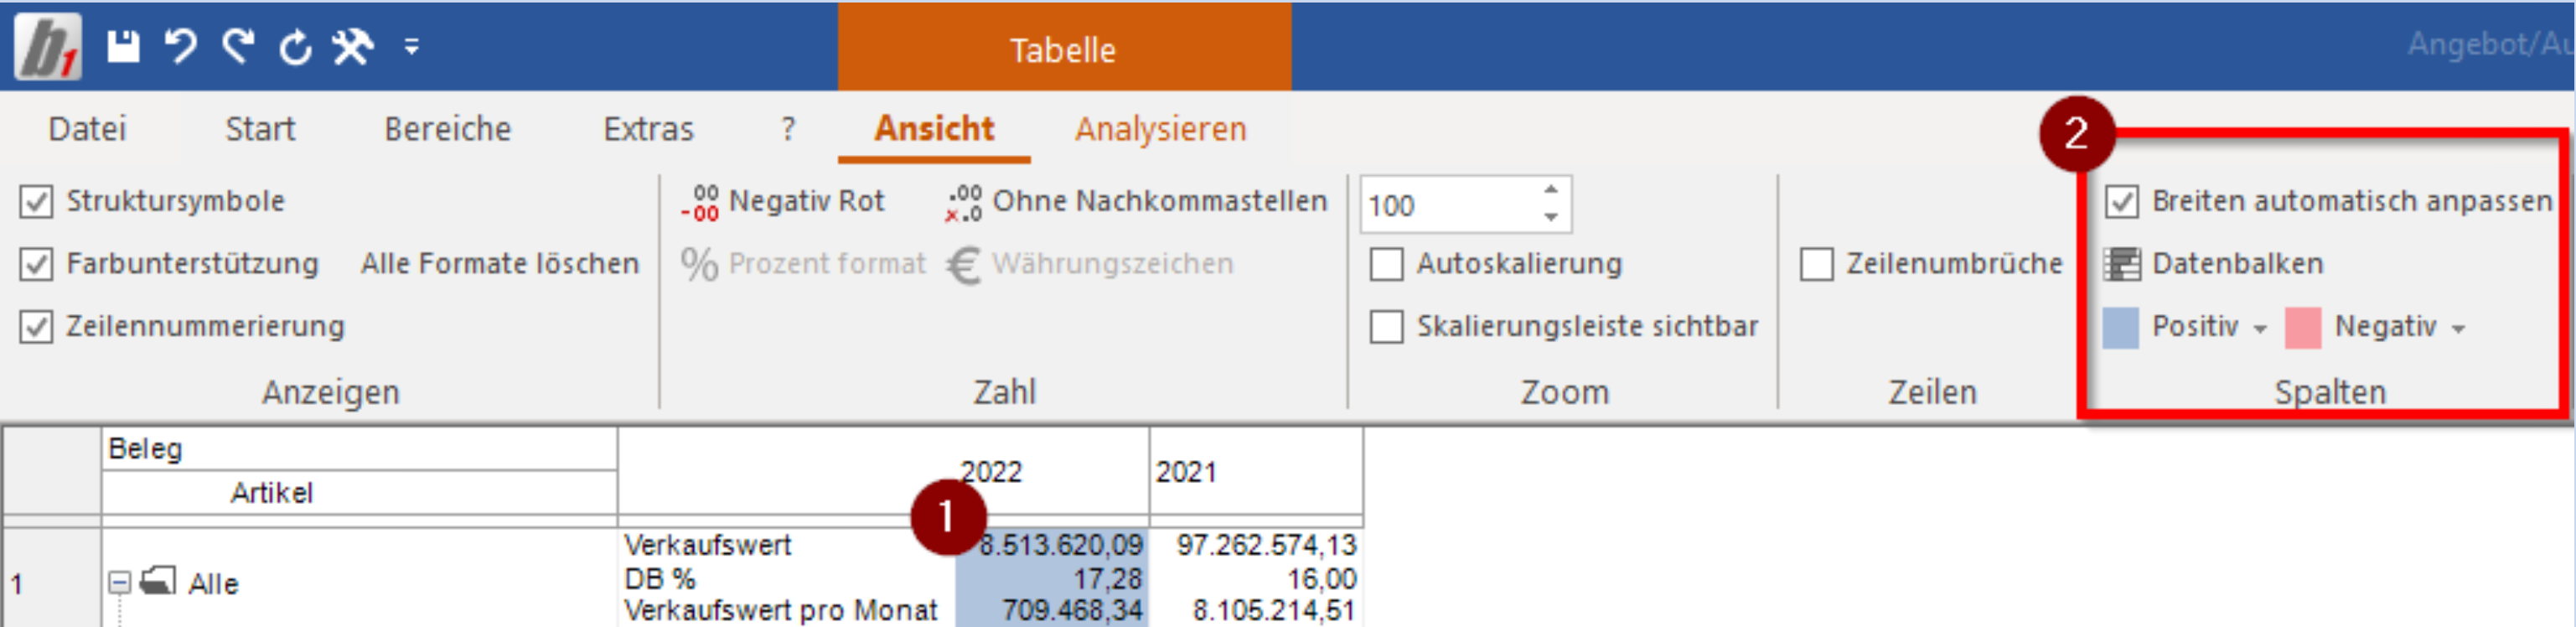The width and height of the screenshot is (2576, 627).
Task: Open the Bereiche menu tab
Action: click(447, 129)
